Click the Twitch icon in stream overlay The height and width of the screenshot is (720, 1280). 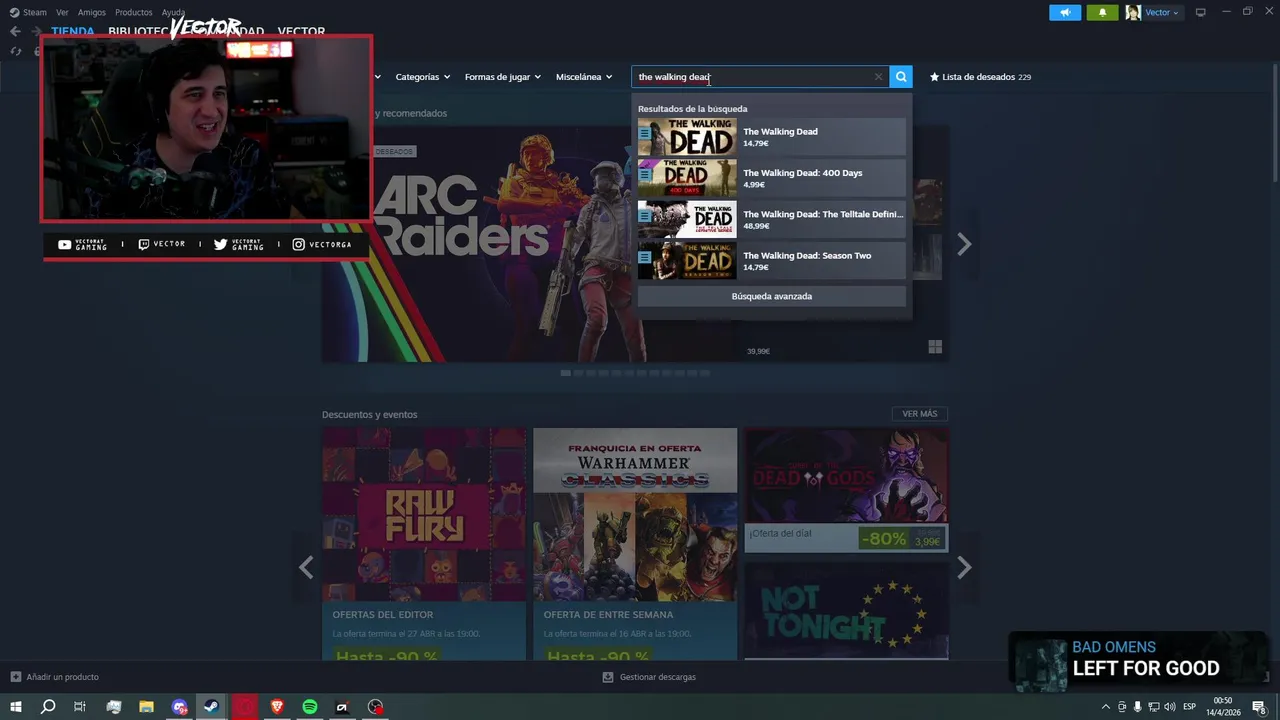point(144,244)
